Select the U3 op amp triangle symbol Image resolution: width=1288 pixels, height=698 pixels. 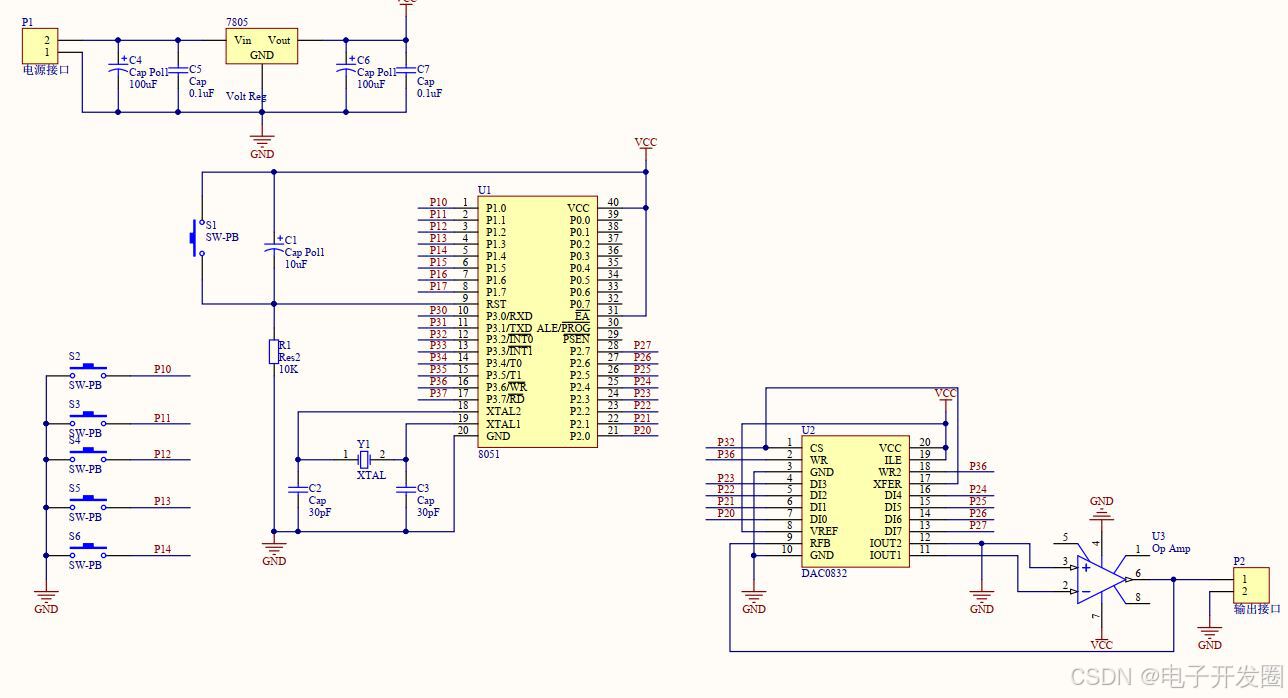[x=1101, y=579]
